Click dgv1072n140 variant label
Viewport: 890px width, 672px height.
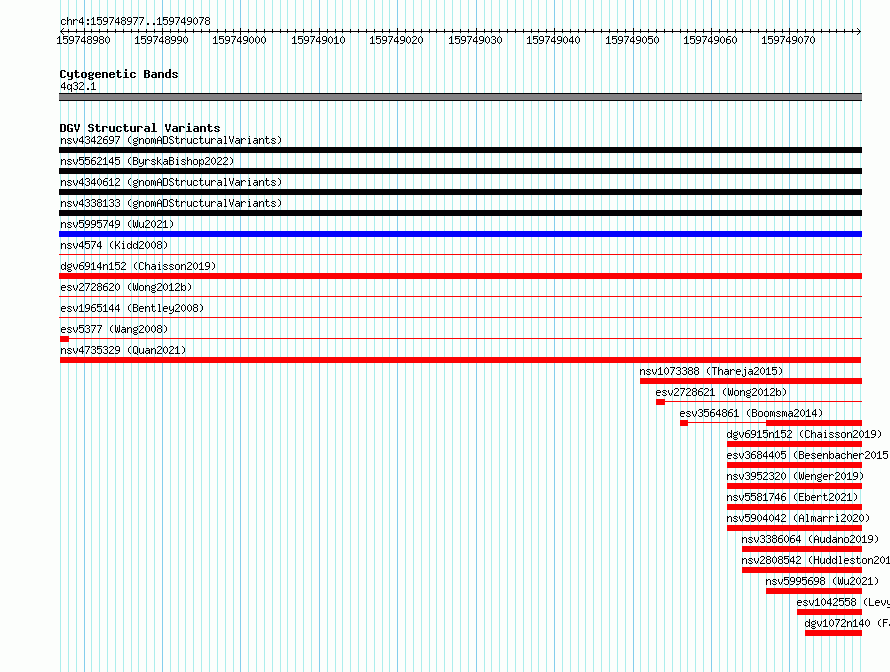[847, 623]
